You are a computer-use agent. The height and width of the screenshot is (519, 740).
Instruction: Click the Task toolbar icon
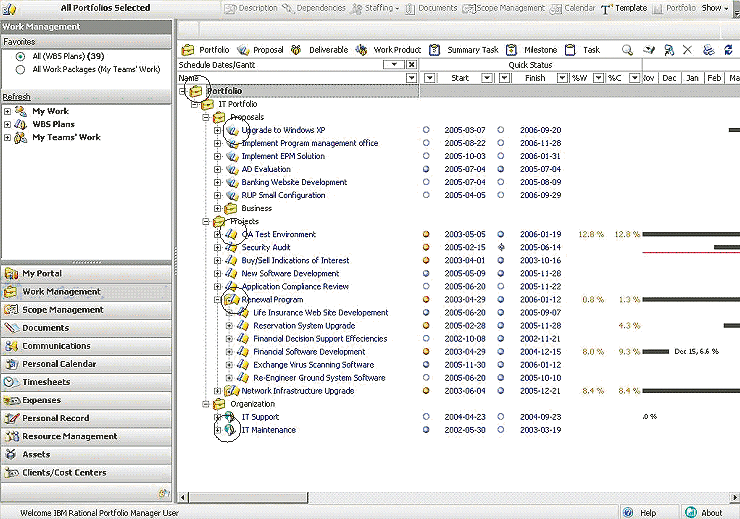pos(571,50)
